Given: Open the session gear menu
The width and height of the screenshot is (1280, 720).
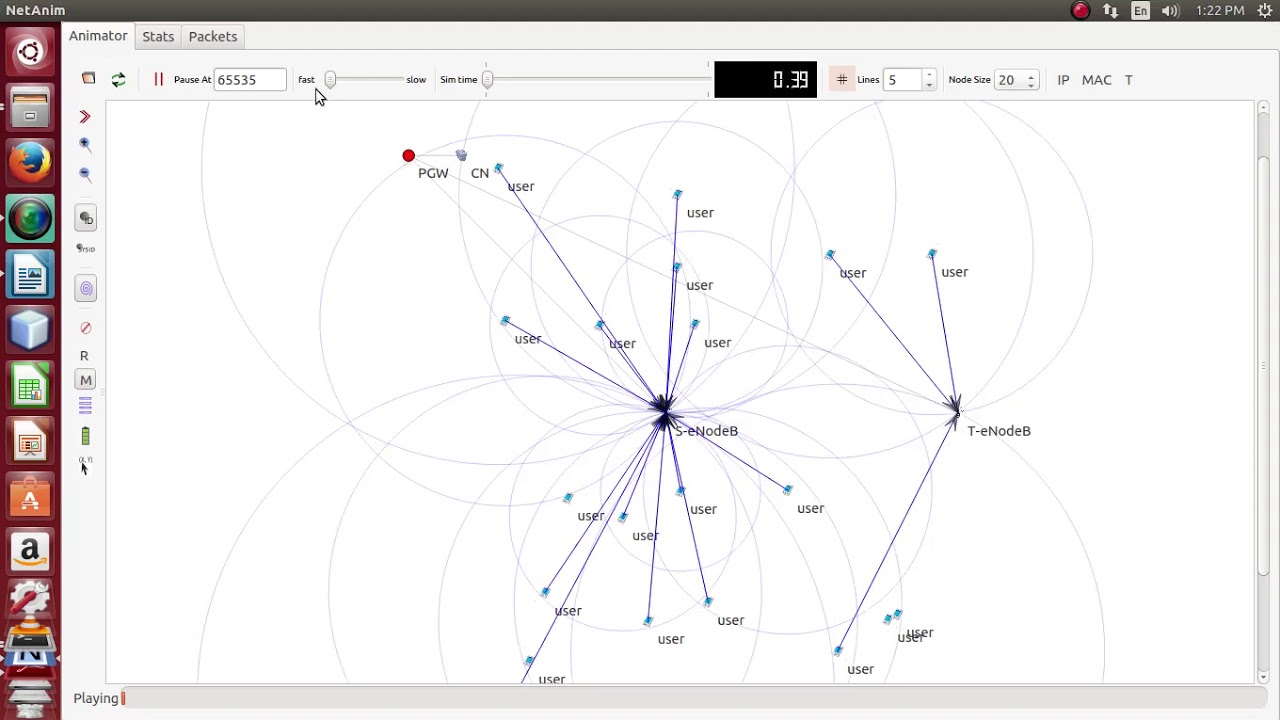Looking at the screenshot, I should point(1265,11).
